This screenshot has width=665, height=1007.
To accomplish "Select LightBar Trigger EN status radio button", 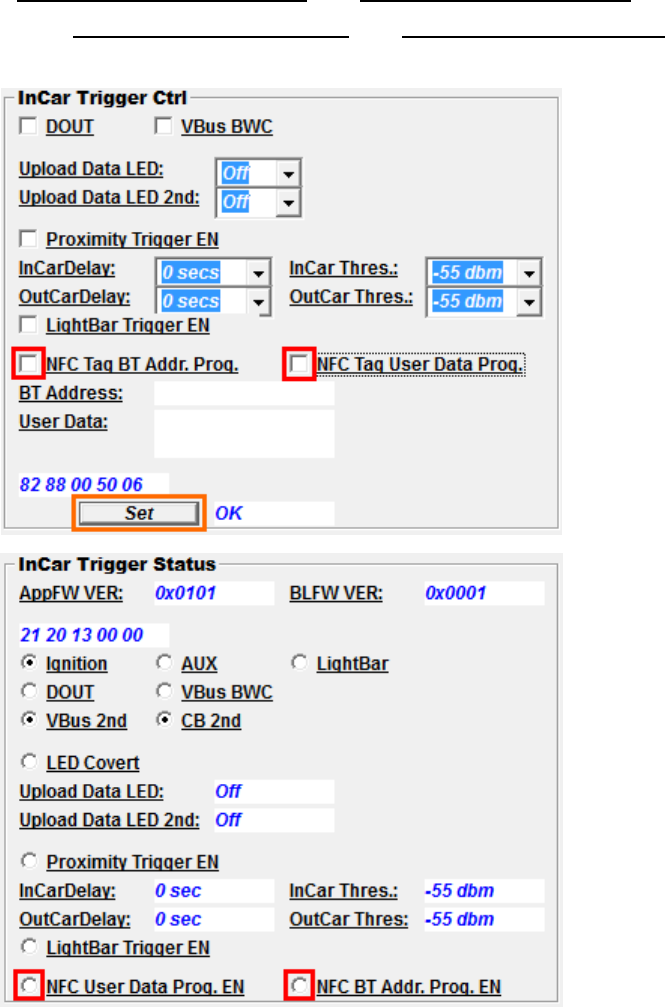I will [x=29, y=946].
